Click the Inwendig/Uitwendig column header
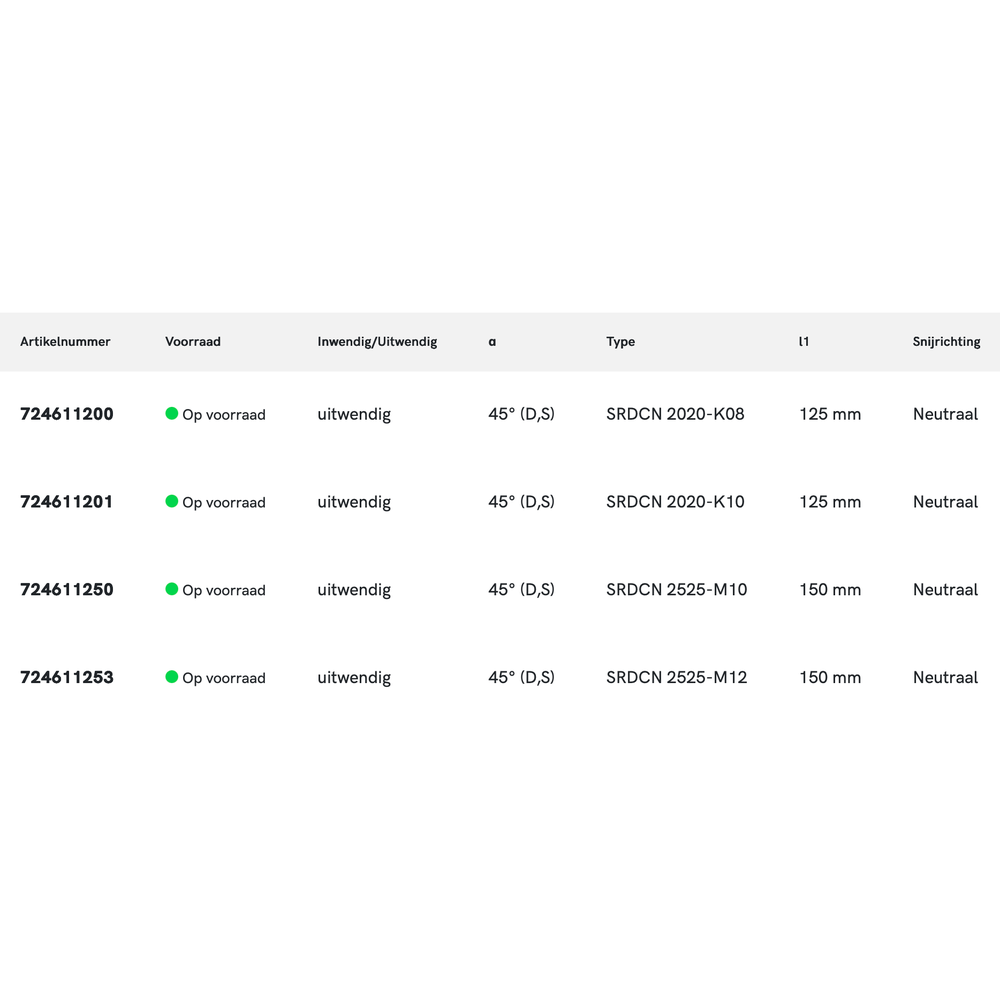1000x1000 pixels. (x=377, y=342)
